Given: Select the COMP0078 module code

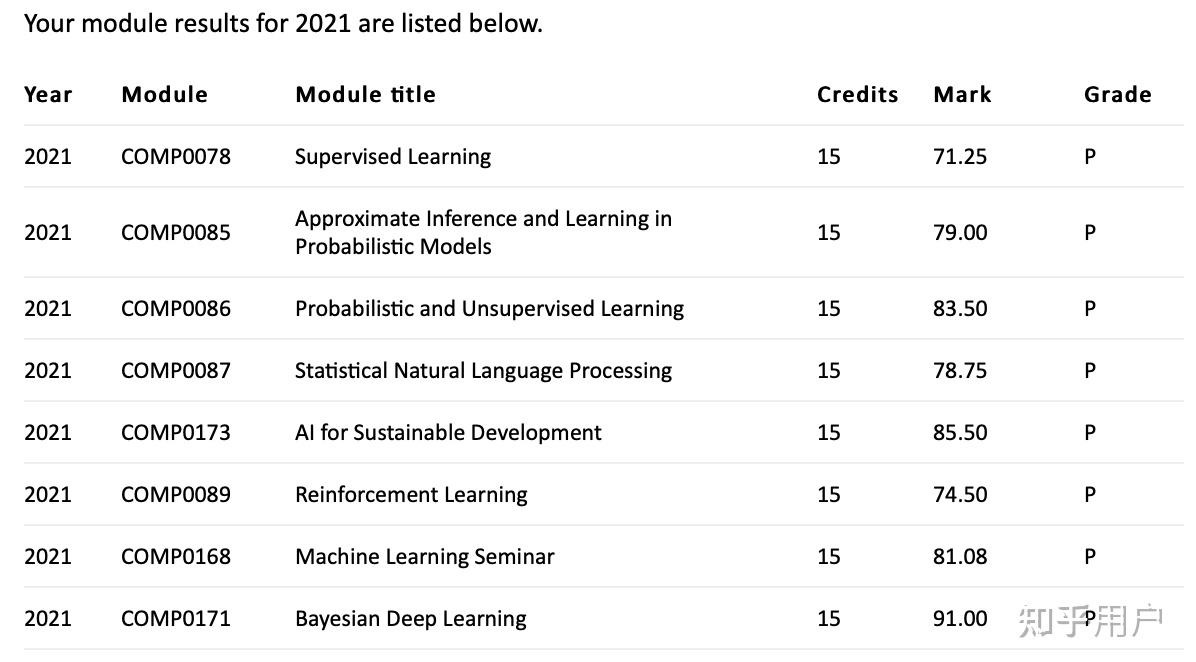Looking at the screenshot, I should [x=175, y=157].
